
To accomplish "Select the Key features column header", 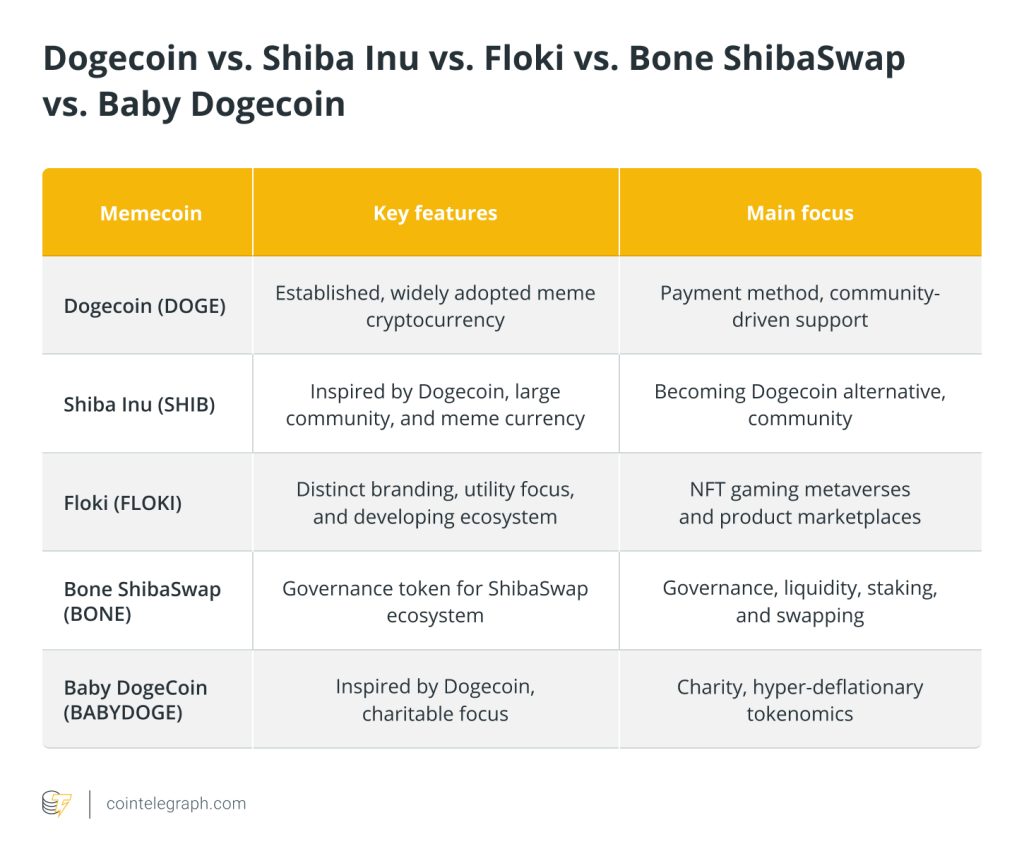I will [x=435, y=213].
